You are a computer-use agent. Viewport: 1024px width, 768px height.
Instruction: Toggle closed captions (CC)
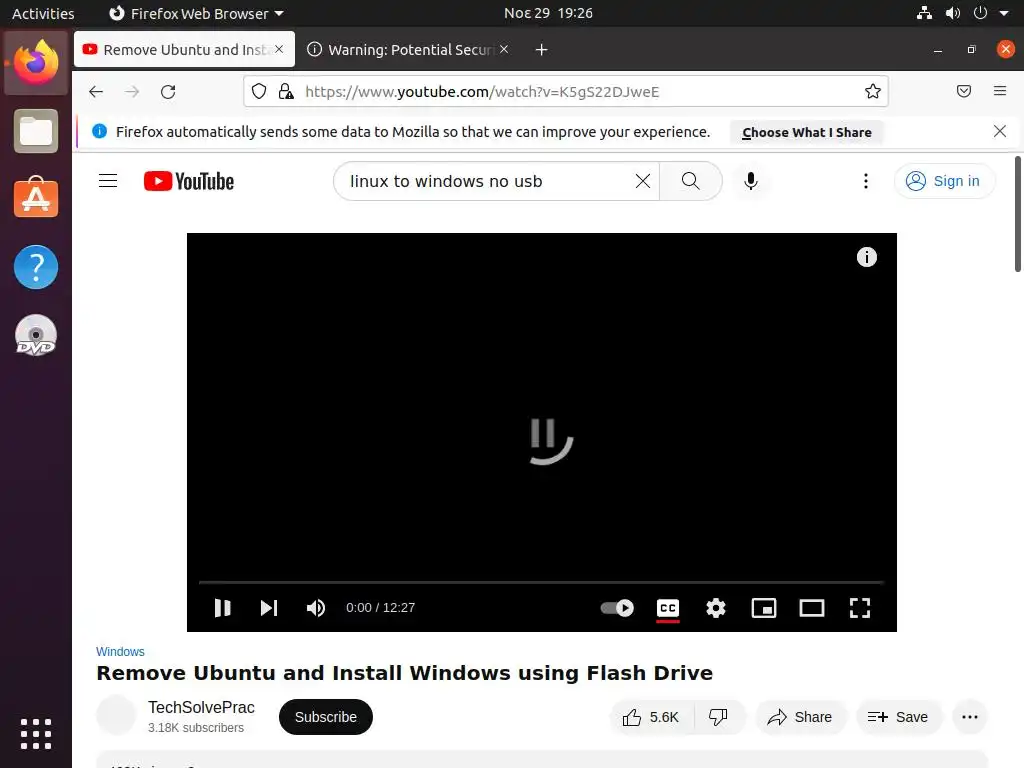pyautogui.click(x=667, y=608)
